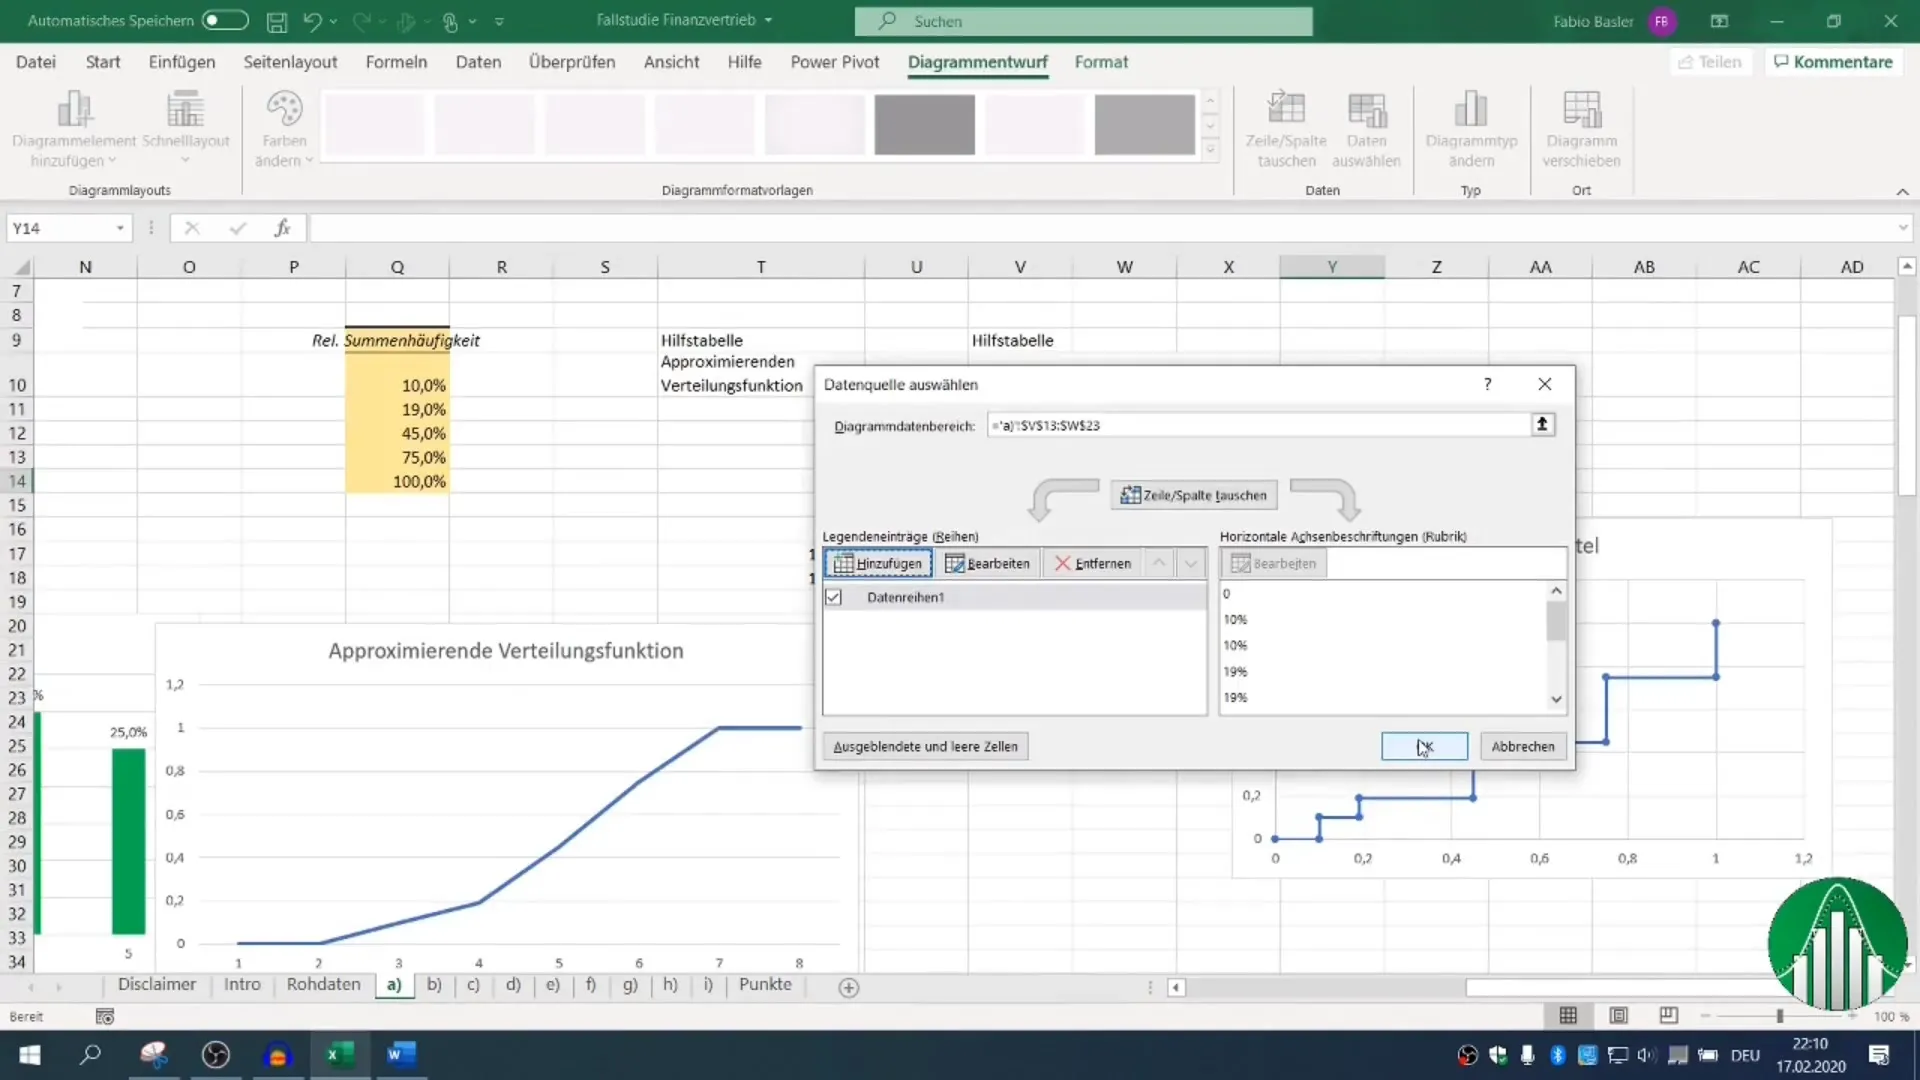Select the Punkte sheet tab
Screen dimensions: 1920x1080
[x=765, y=985]
